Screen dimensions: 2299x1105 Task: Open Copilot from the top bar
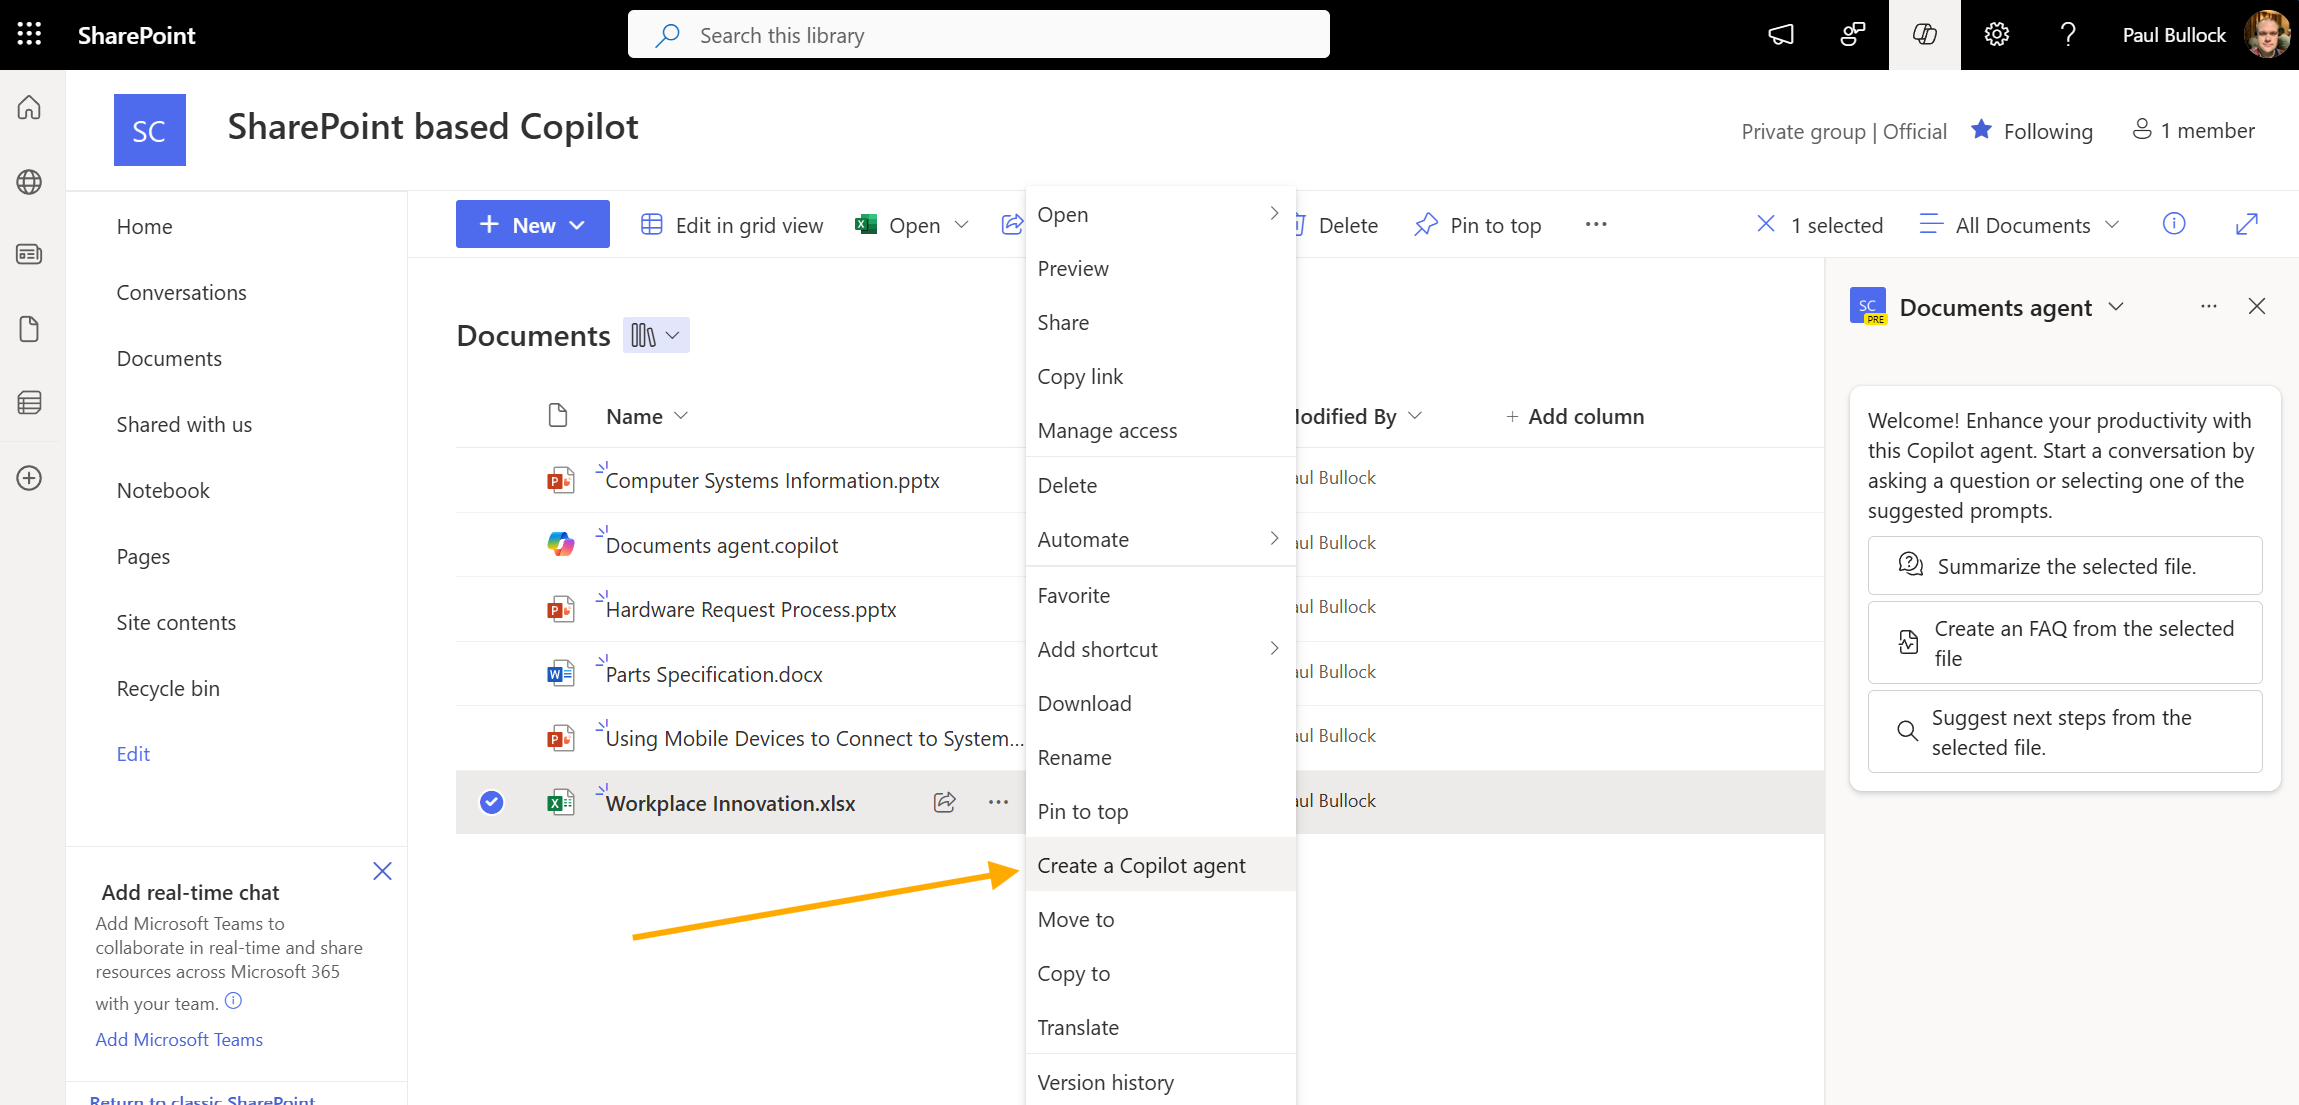tap(1923, 34)
